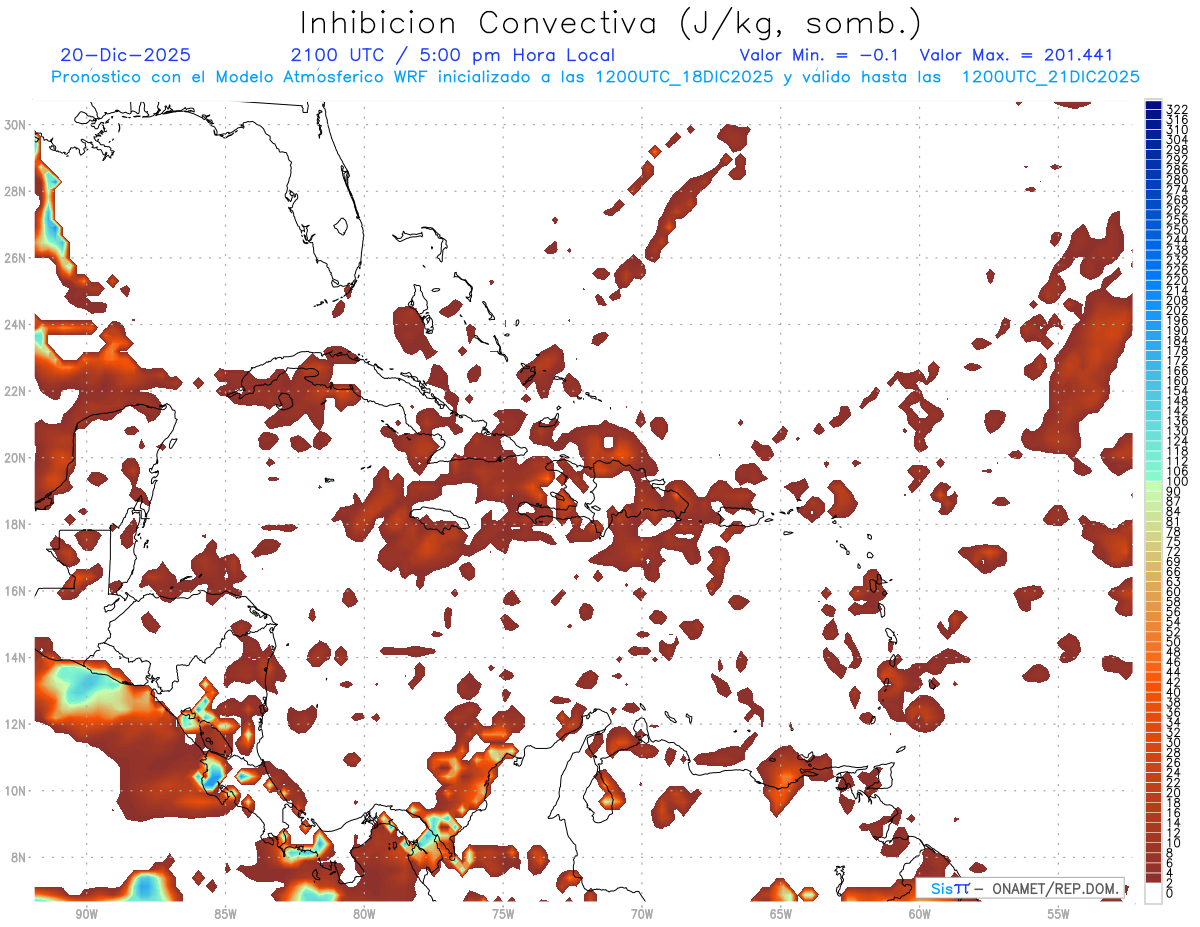Click the '16N' latitude label
Viewport: 1200px width, 927px height.
pos(17,590)
